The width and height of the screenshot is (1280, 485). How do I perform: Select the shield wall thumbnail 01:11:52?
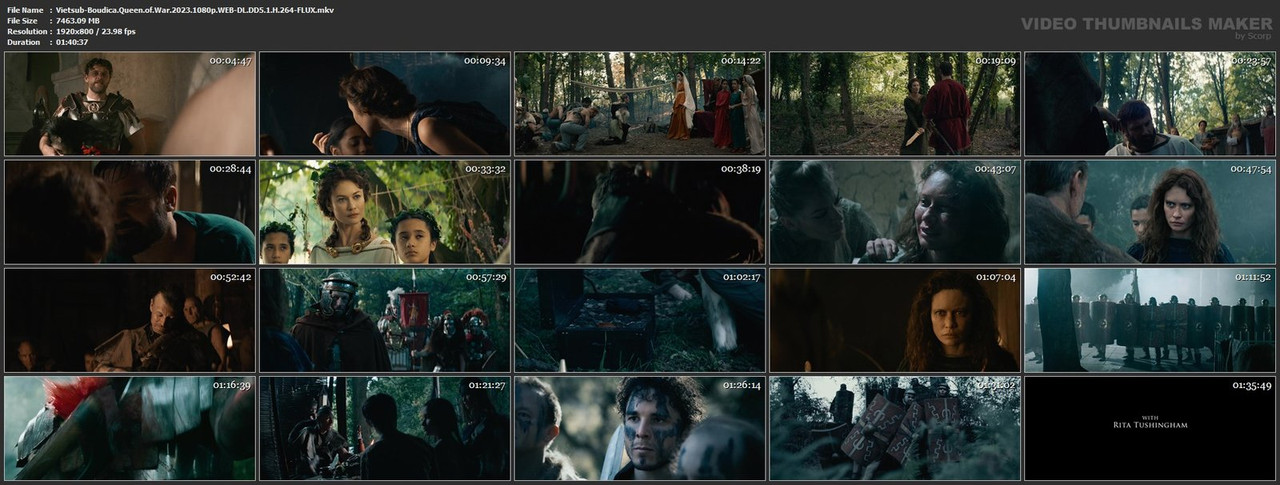click(x=1150, y=320)
